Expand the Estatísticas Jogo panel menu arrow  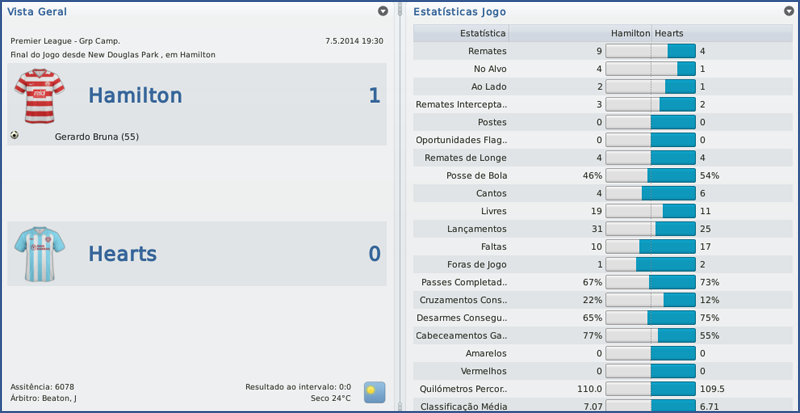pyautogui.click(x=789, y=11)
